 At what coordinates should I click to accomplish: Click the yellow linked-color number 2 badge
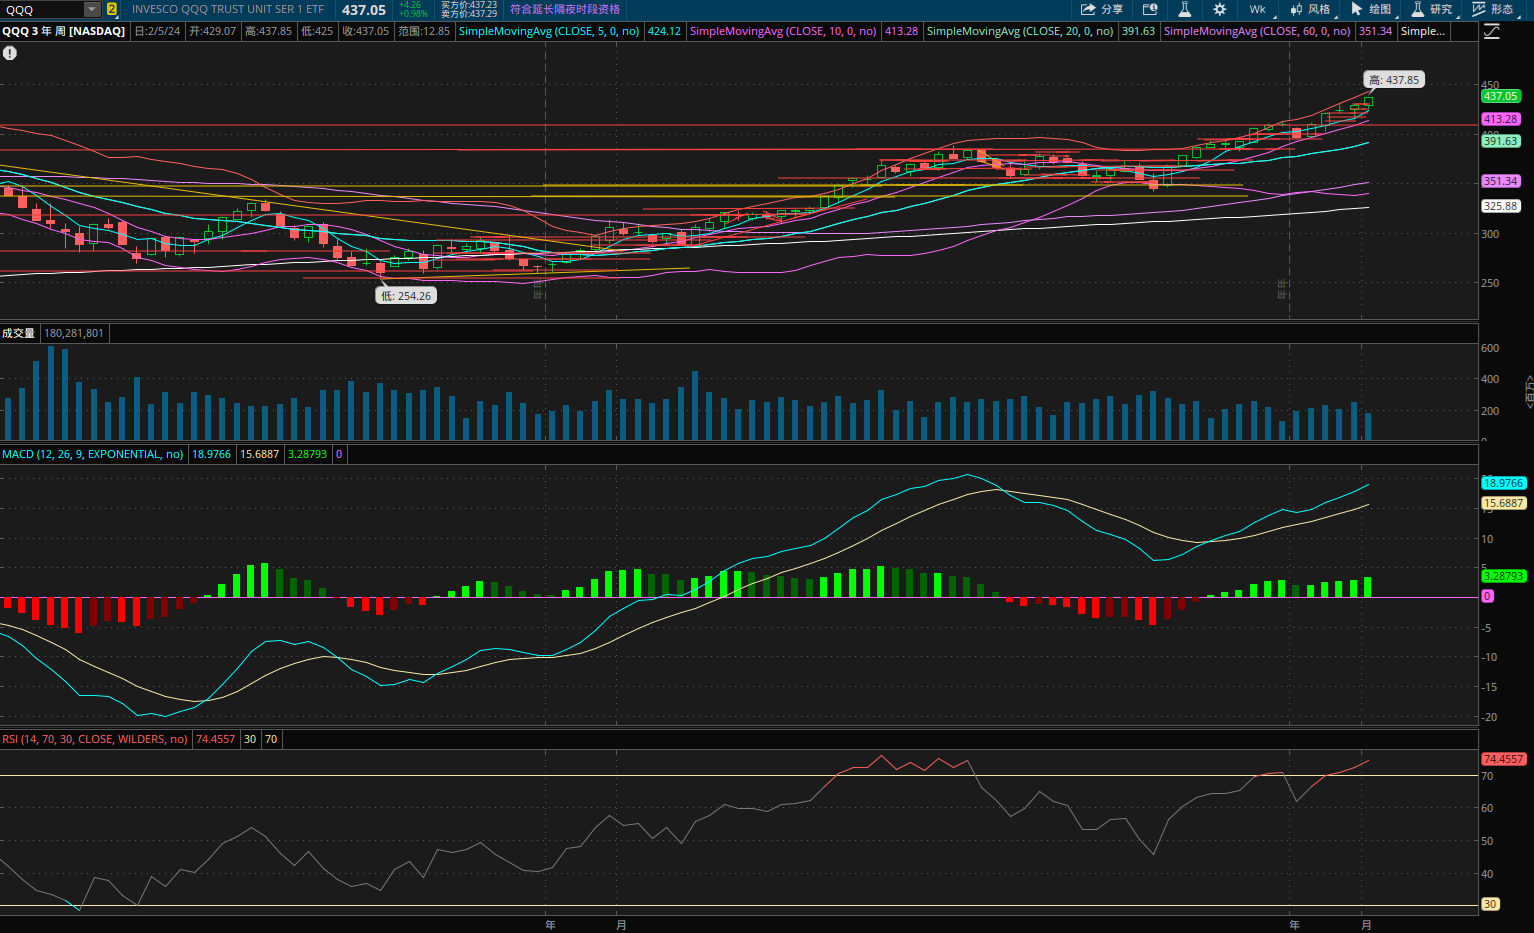click(x=112, y=9)
